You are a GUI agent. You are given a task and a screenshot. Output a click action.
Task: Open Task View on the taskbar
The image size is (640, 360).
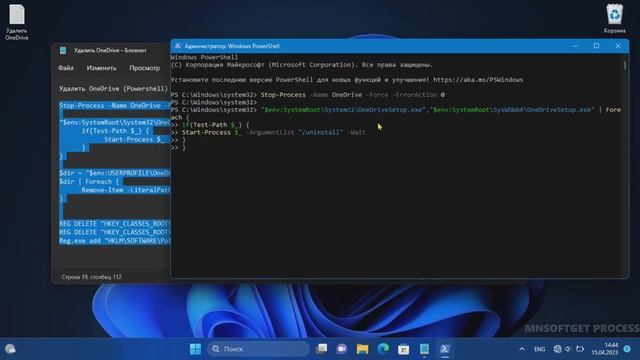[322, 349]
